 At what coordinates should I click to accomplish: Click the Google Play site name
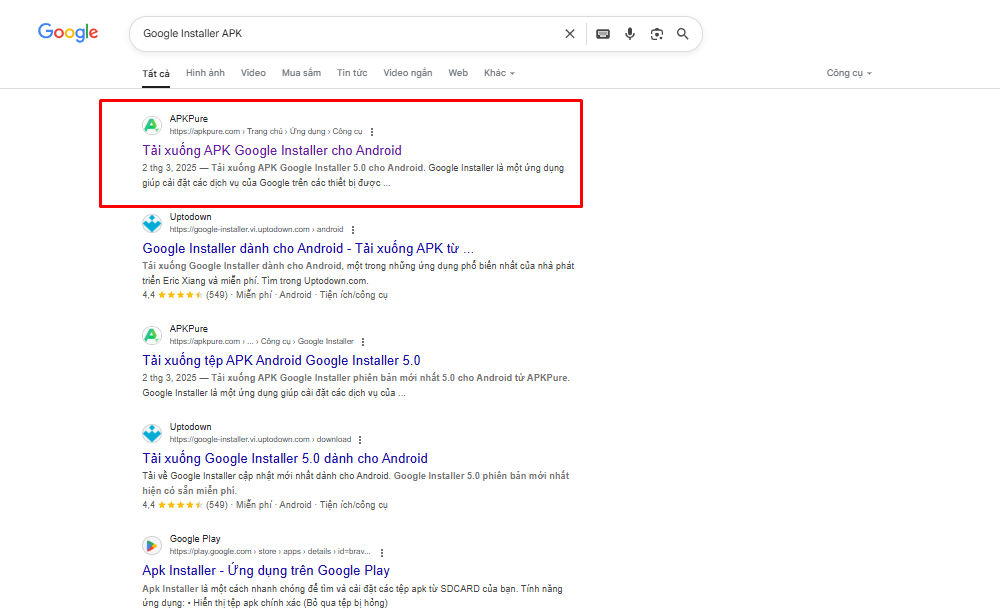[x=195, y=539]
